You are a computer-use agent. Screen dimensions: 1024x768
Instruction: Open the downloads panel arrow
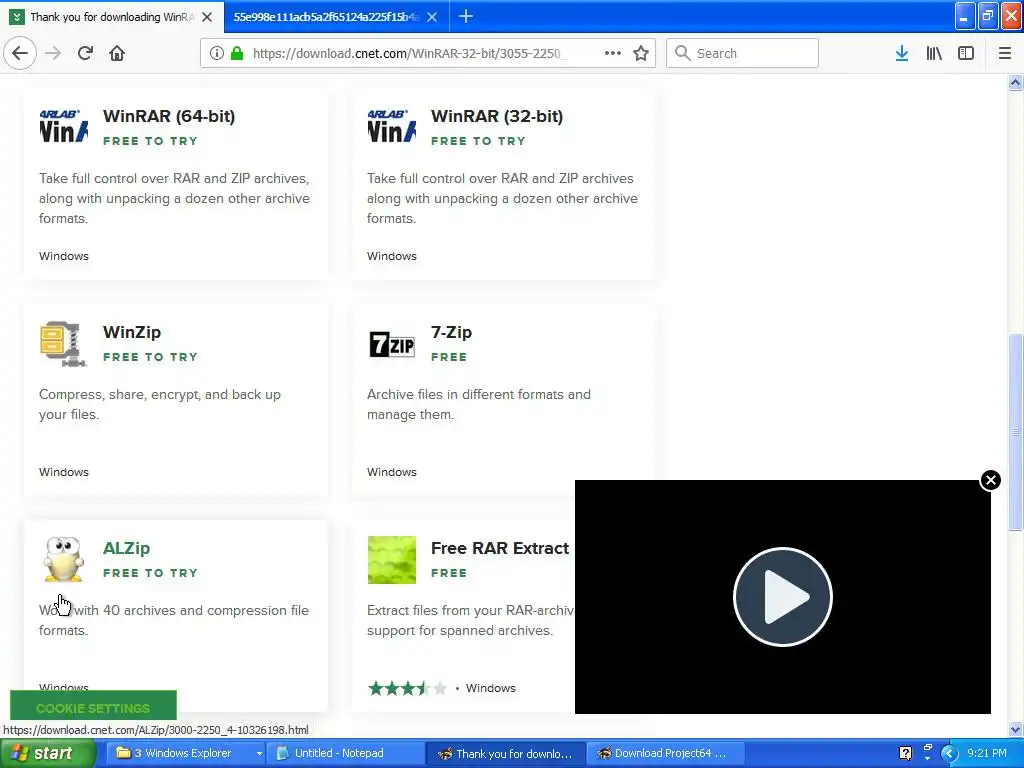tap(902, 53)
